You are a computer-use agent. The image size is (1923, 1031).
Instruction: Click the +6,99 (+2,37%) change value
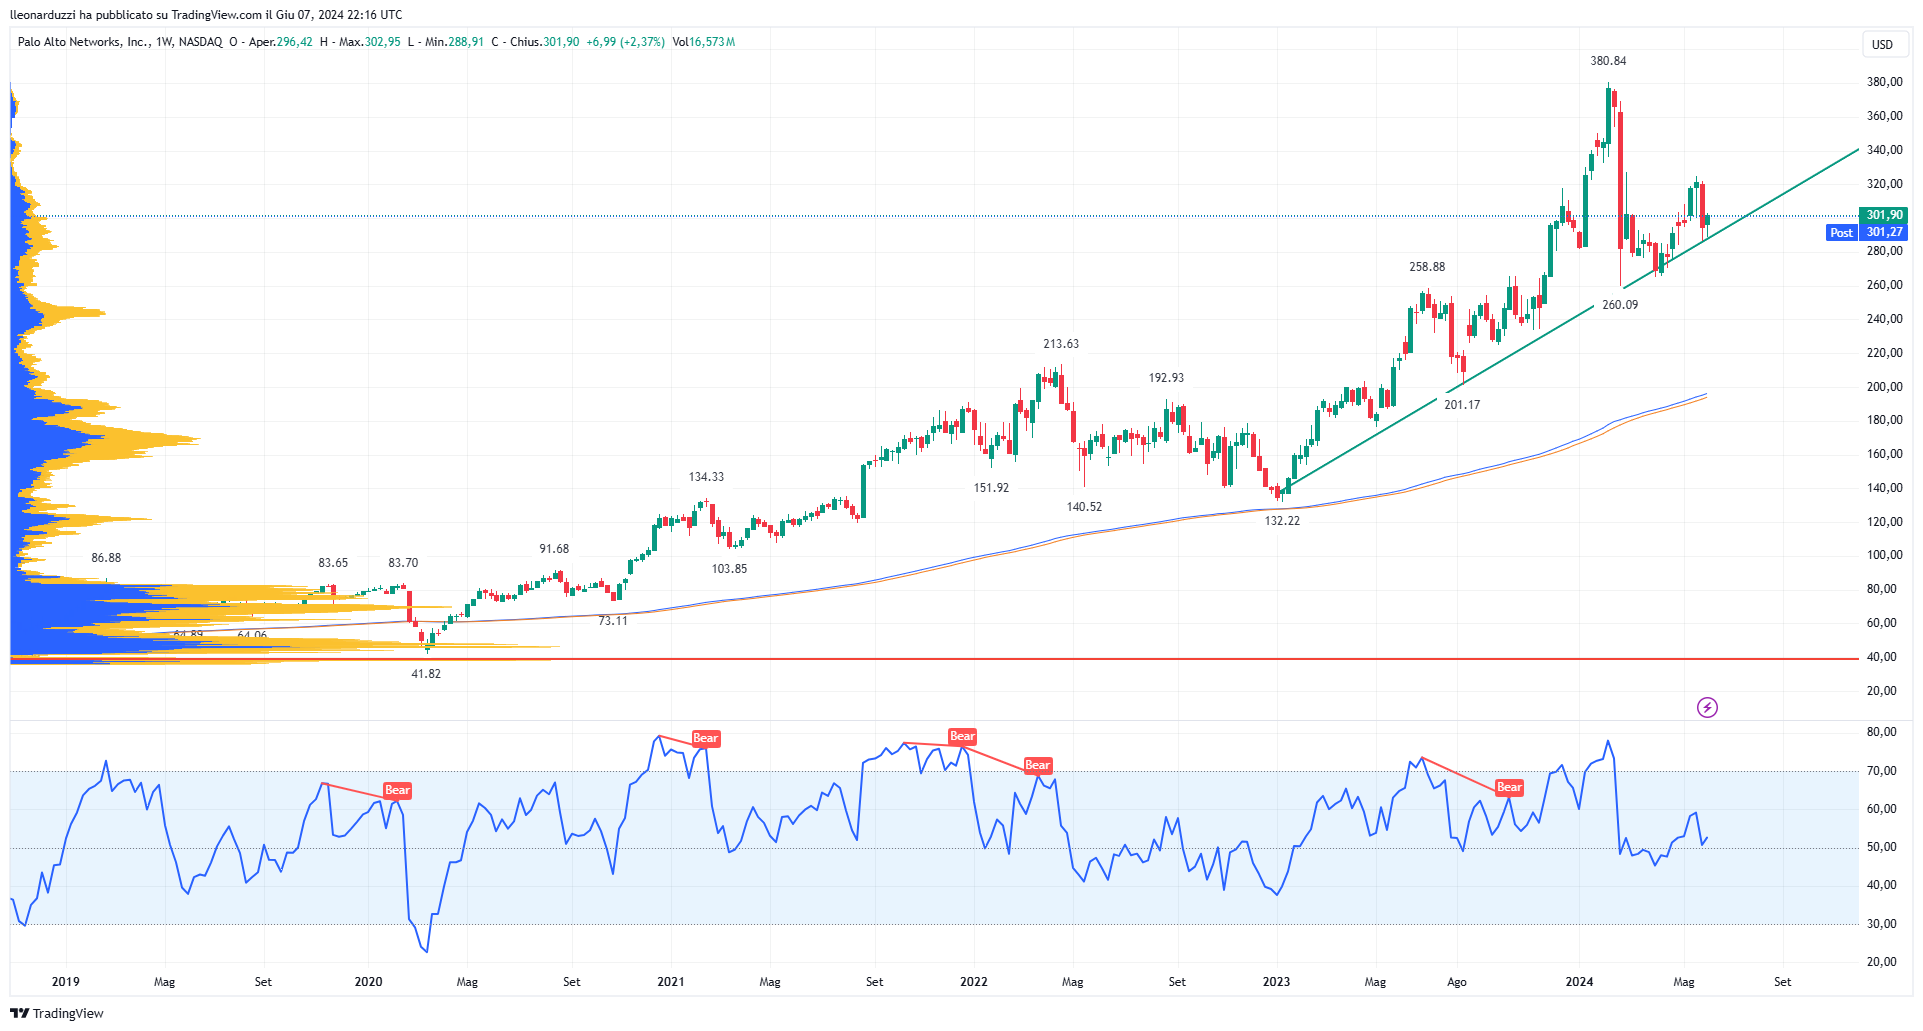(625, 42)
